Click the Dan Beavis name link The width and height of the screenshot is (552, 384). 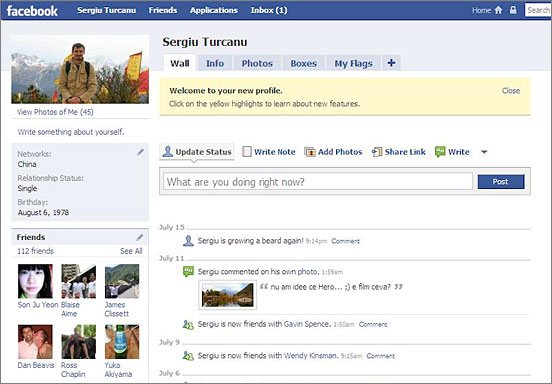36,365
